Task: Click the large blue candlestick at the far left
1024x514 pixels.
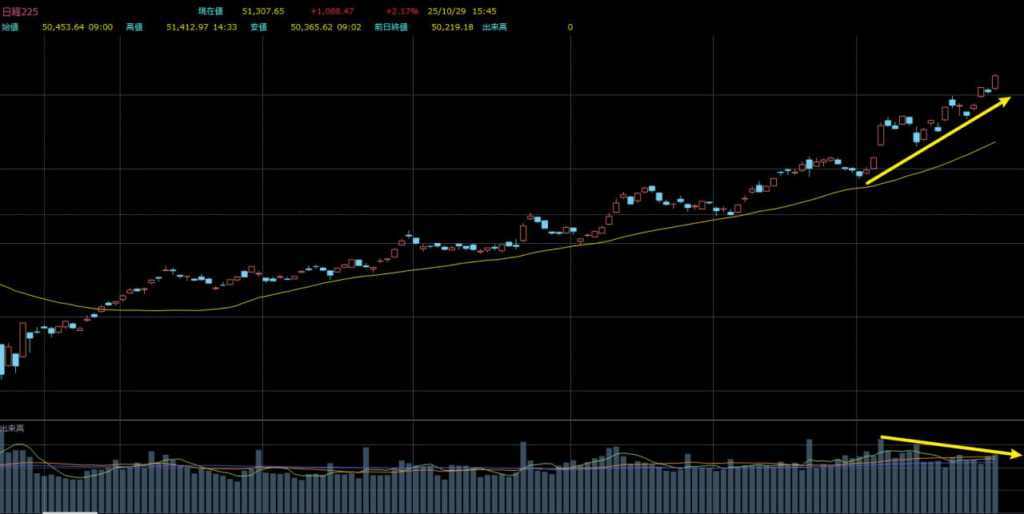Action: point(2,360)
